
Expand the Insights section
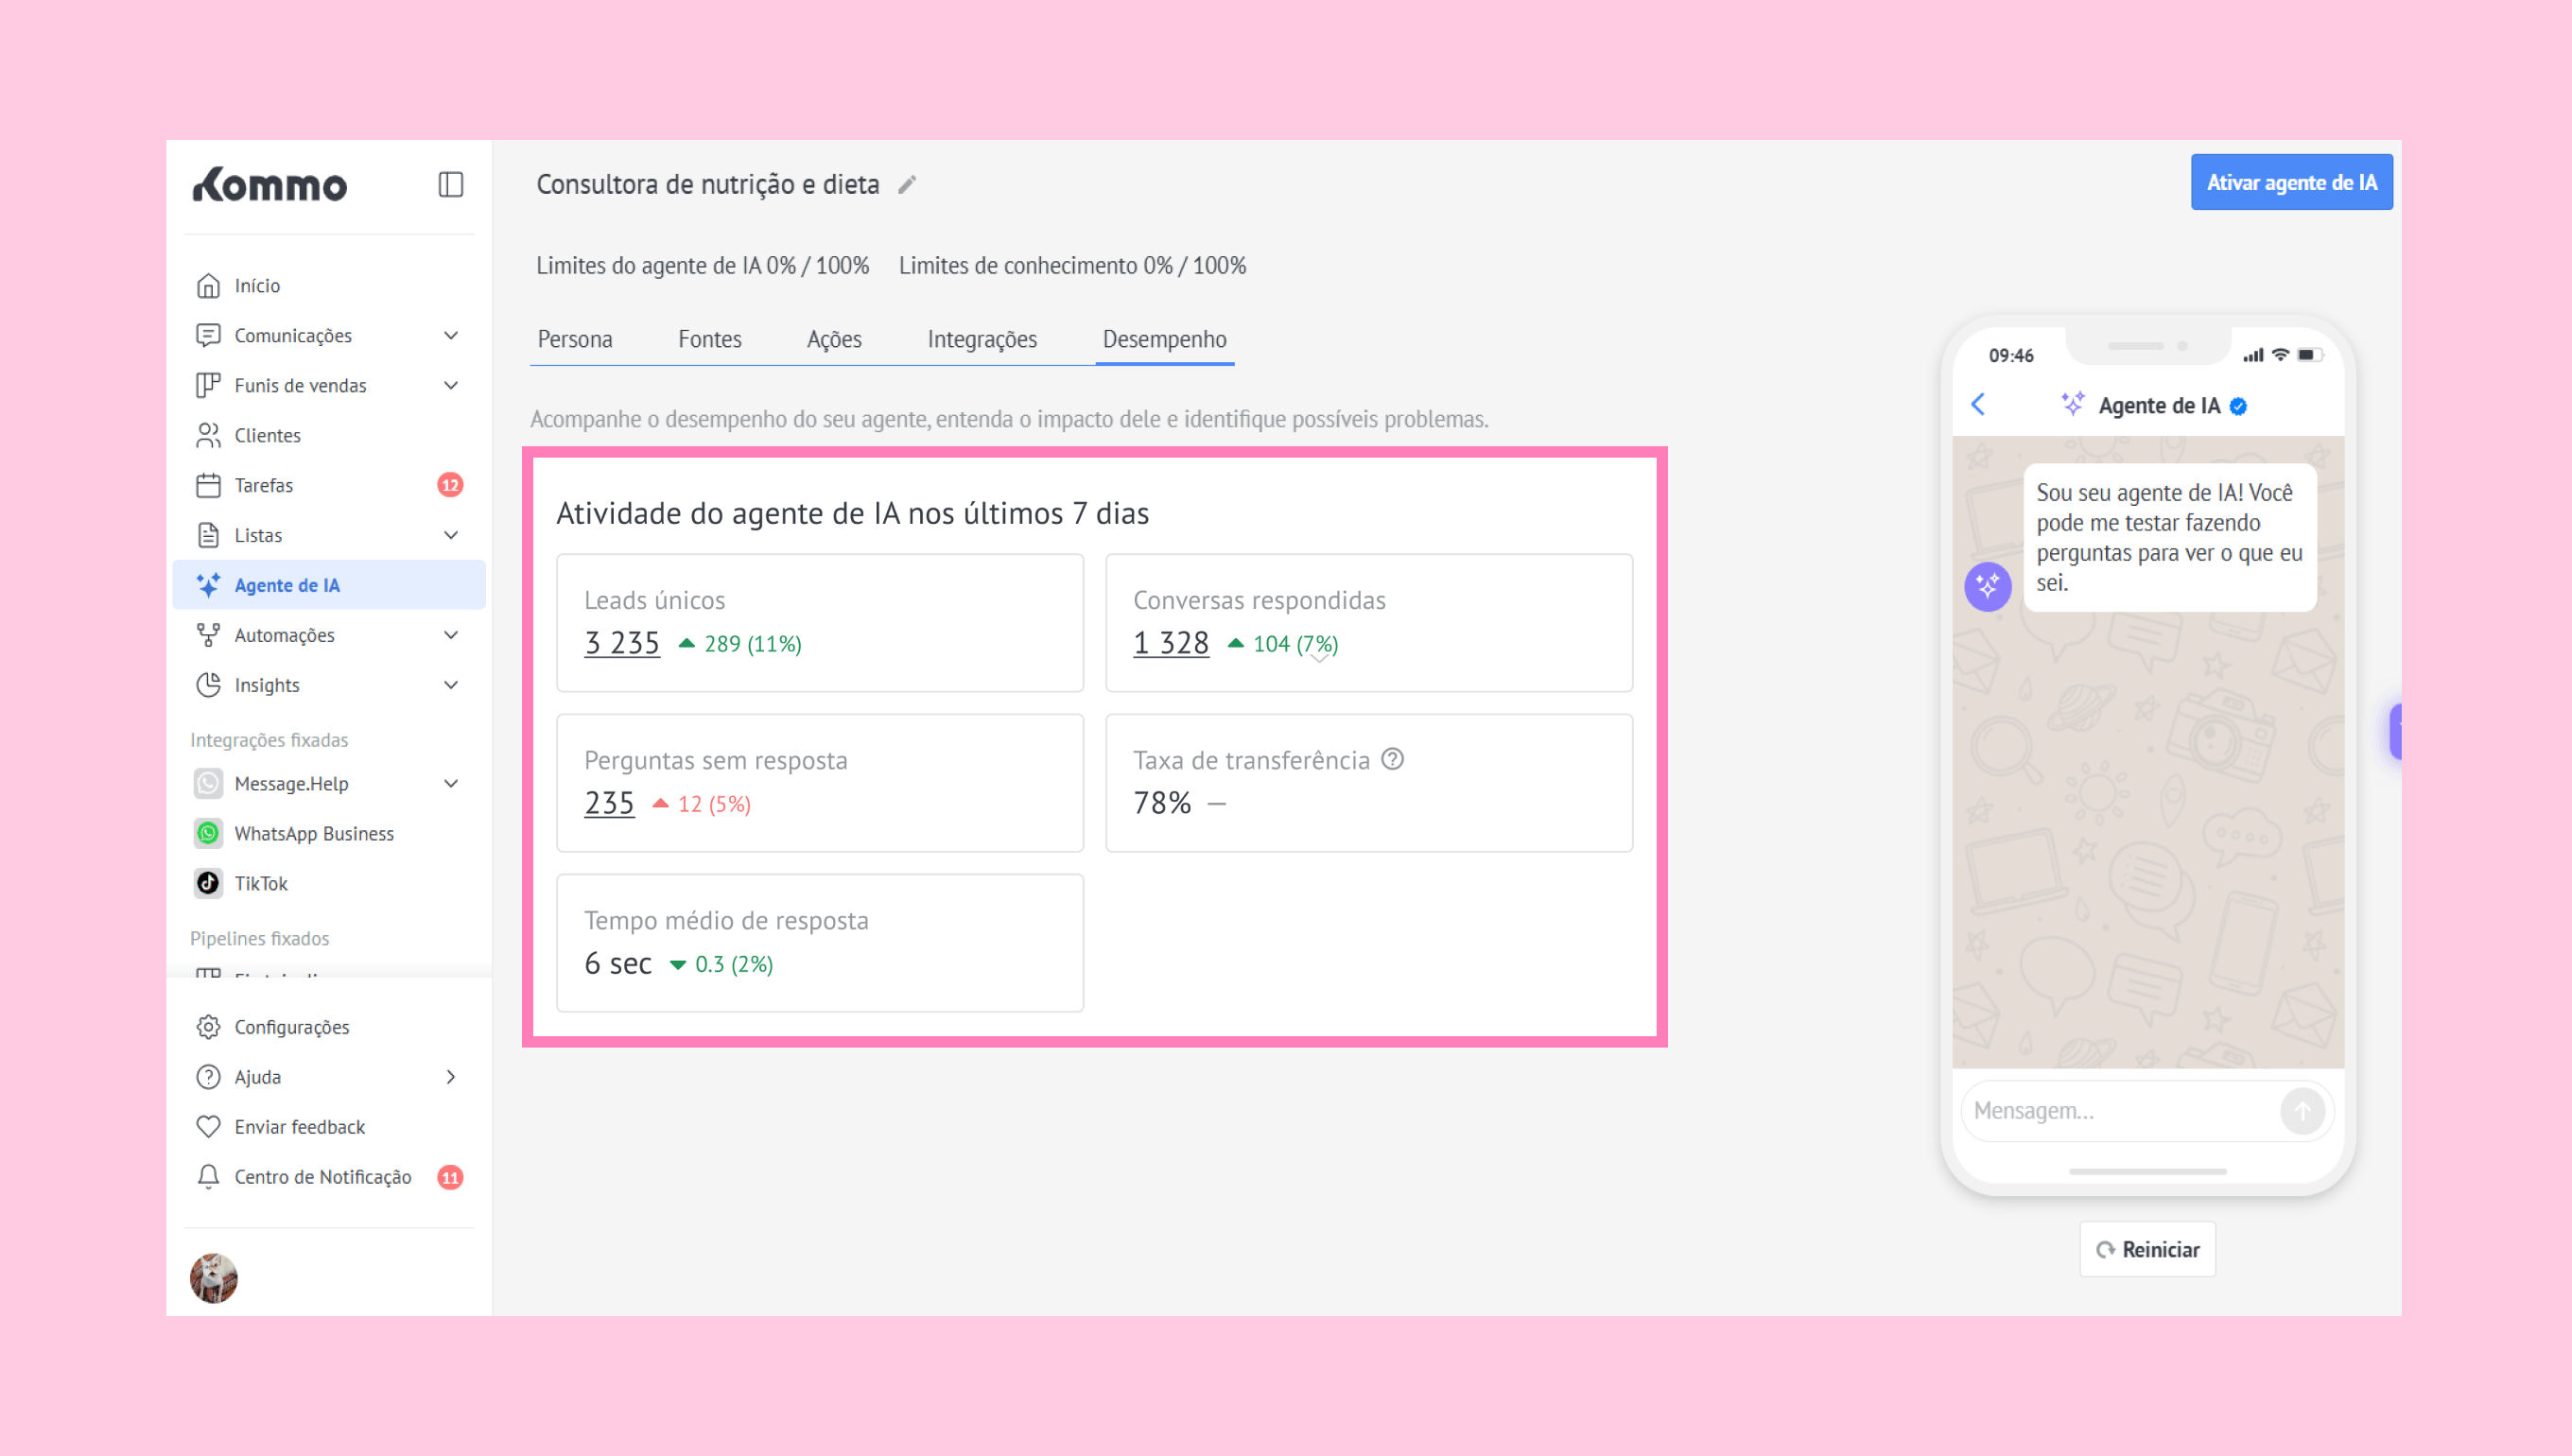(x=450, y=685)
